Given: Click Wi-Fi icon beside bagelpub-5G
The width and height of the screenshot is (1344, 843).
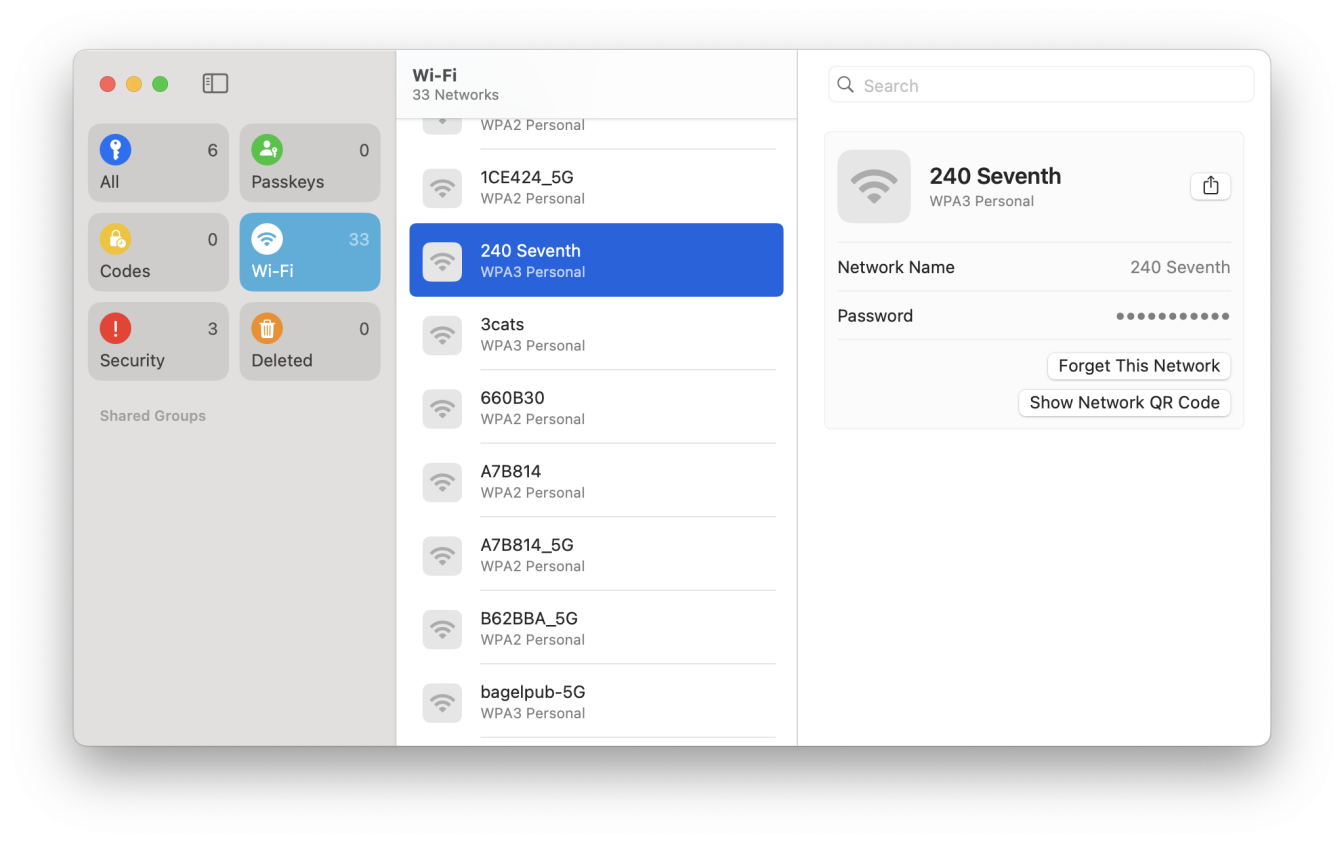Looking at the screenshot, I should pos(442,702).
